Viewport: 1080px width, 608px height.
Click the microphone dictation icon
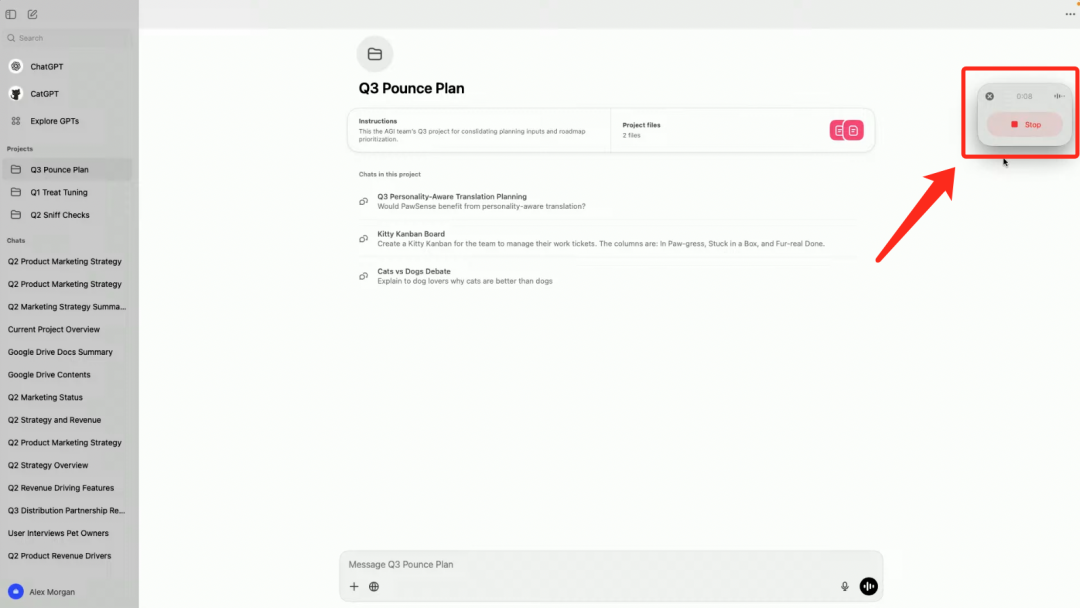click(x=844, y=587)
